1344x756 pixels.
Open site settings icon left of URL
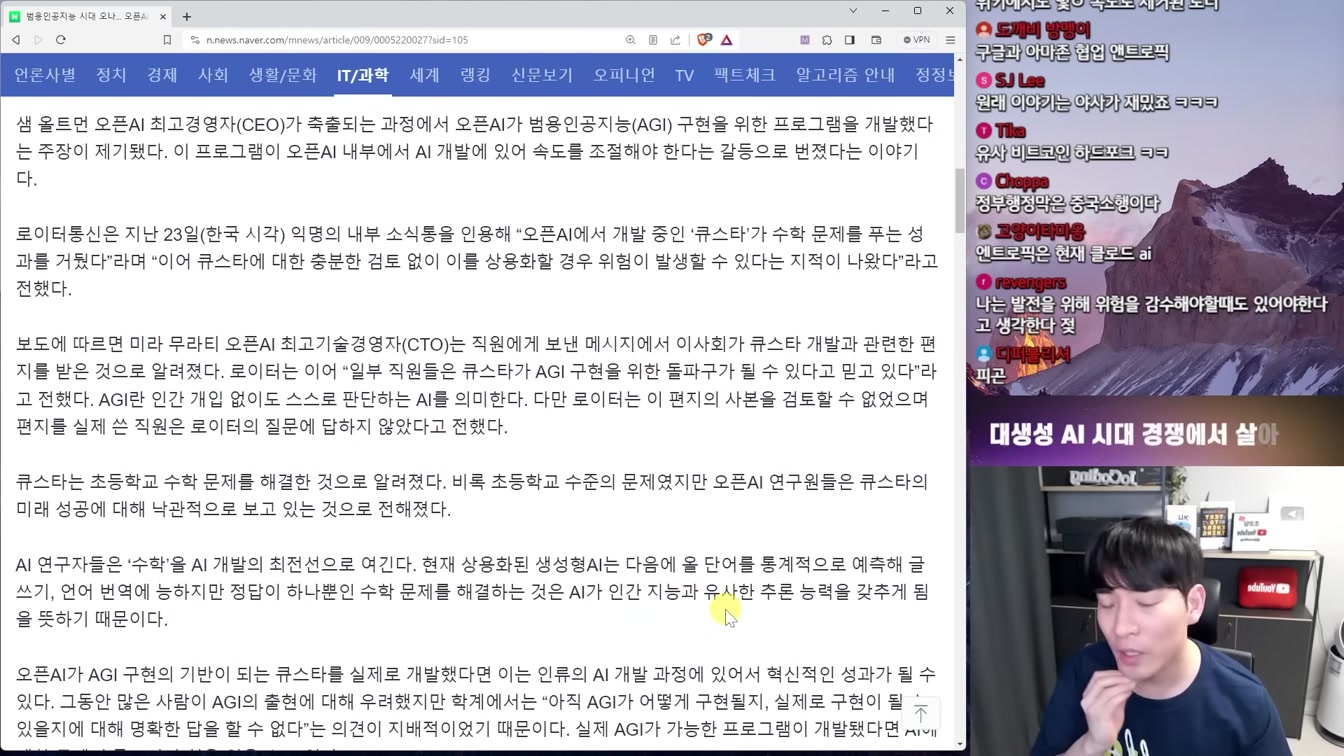194,40
